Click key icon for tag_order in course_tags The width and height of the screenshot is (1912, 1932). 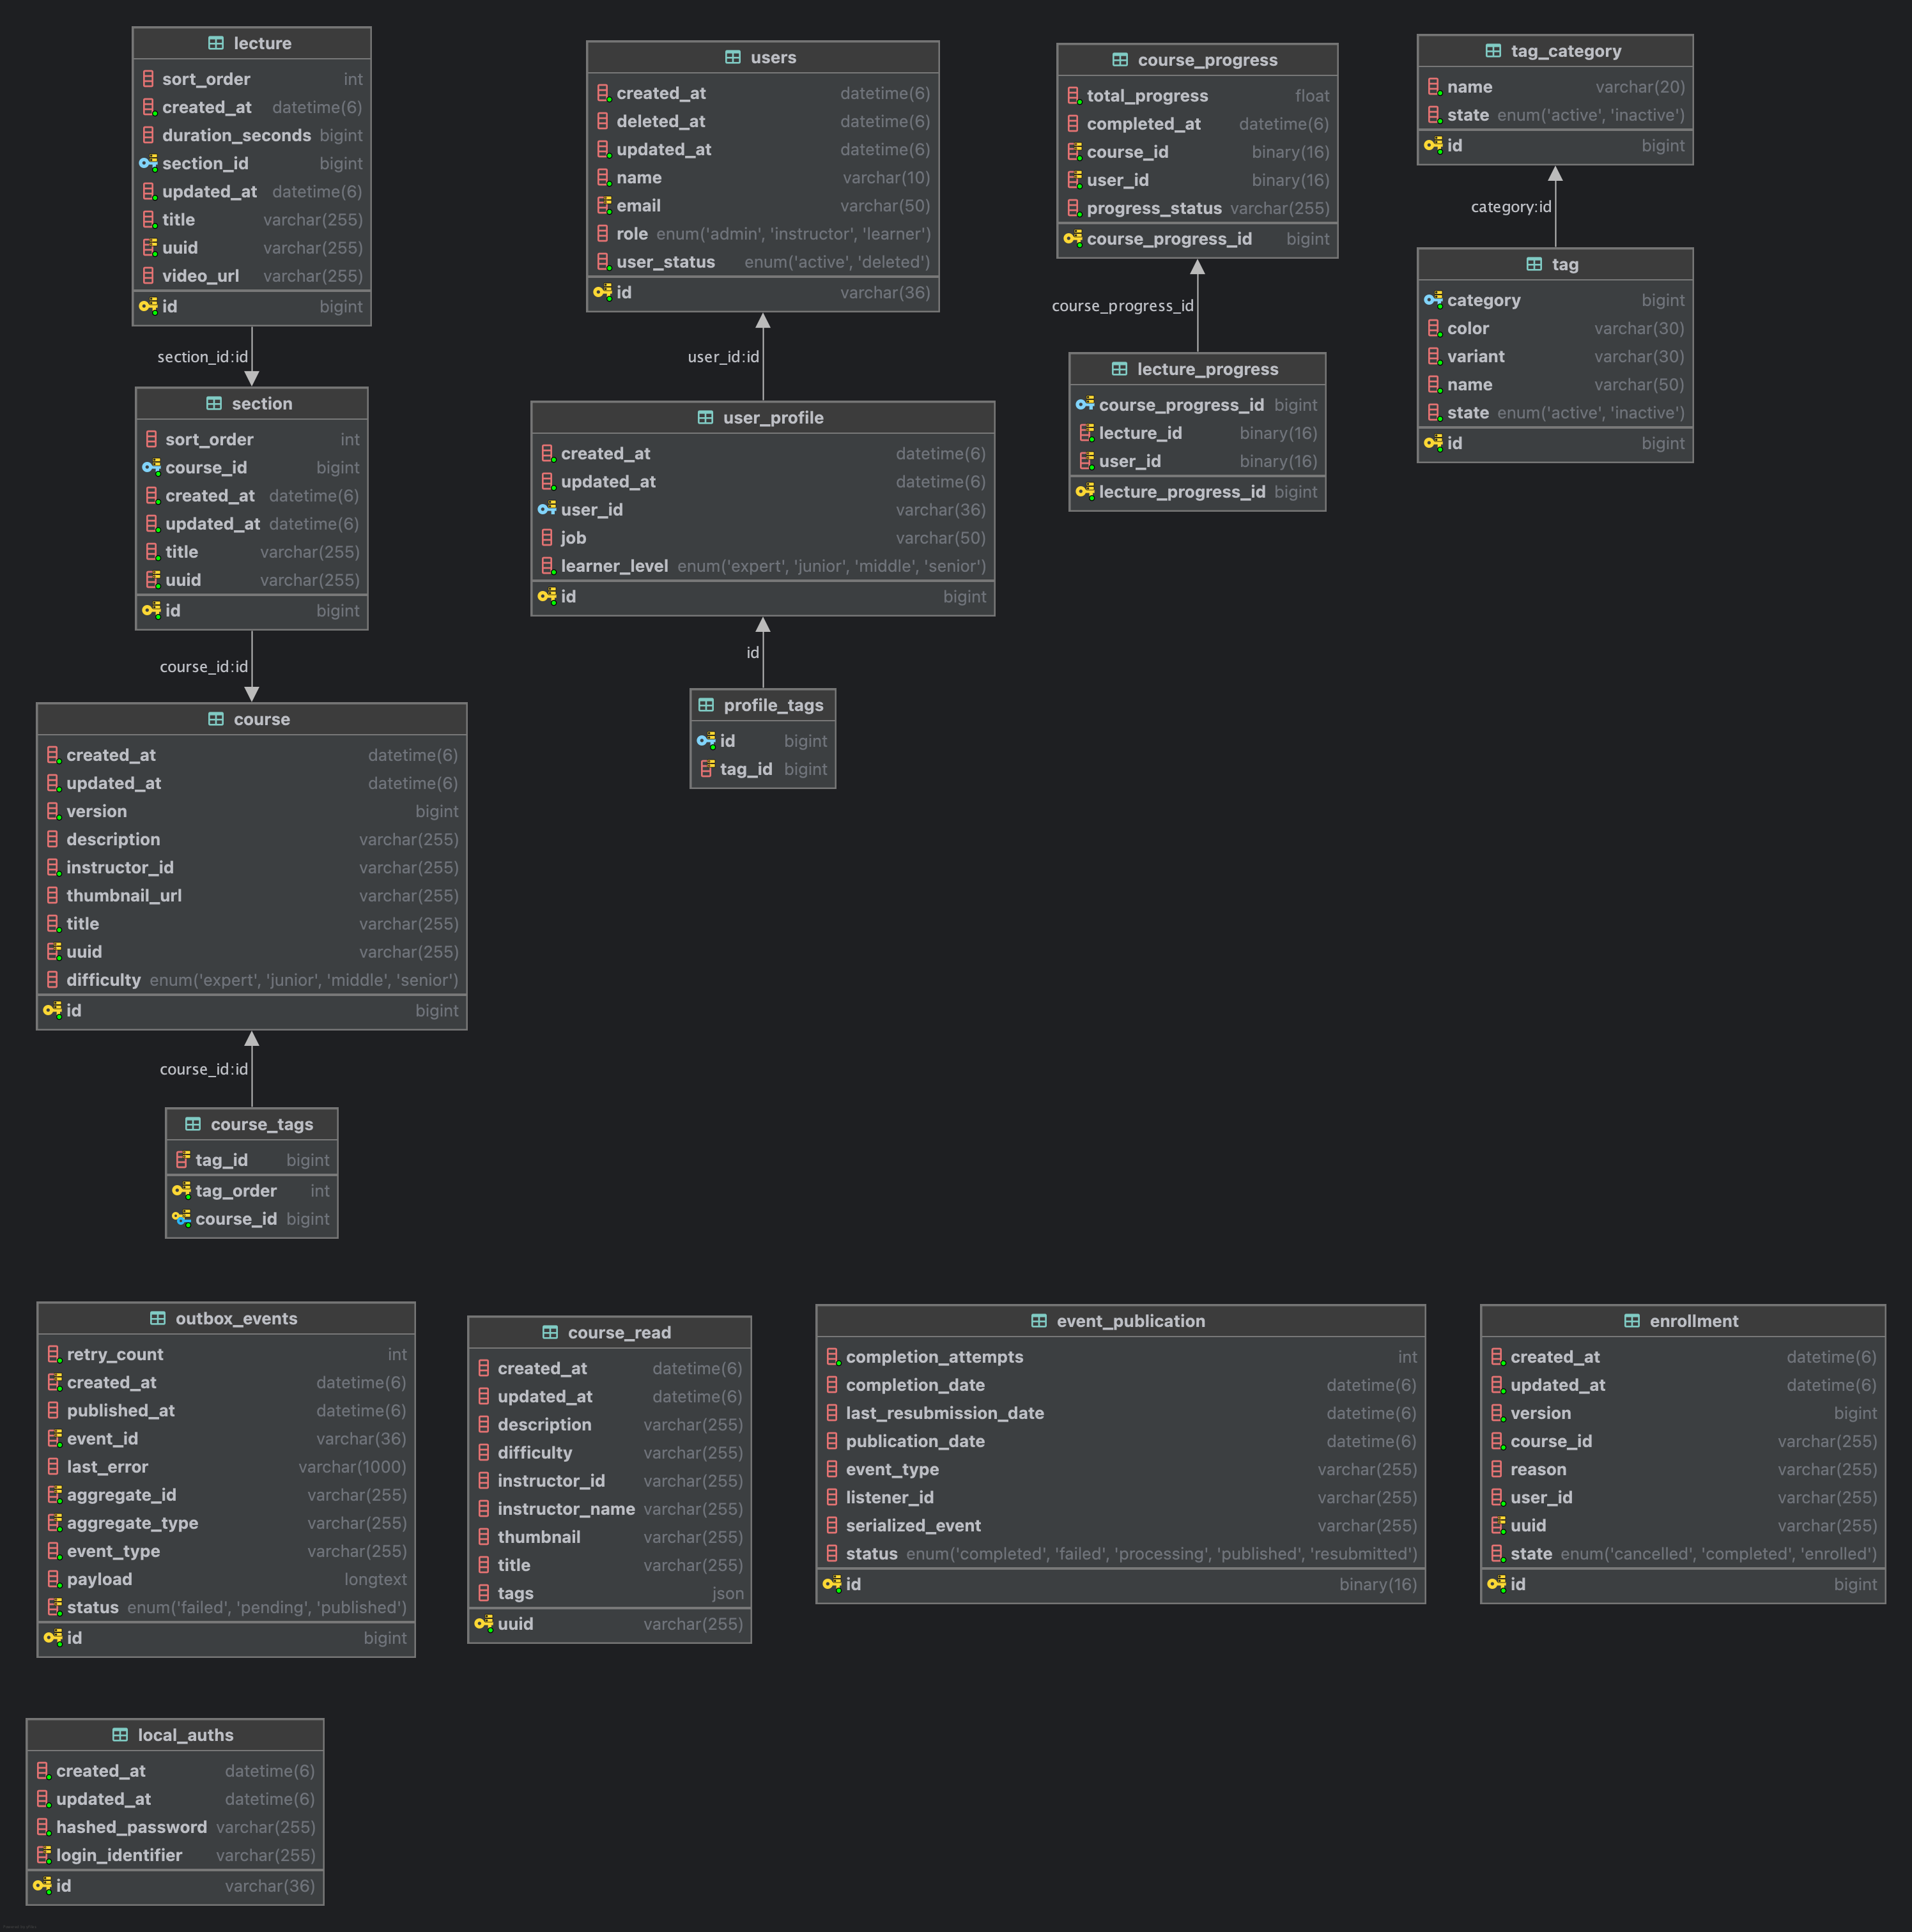(181, 1191)
